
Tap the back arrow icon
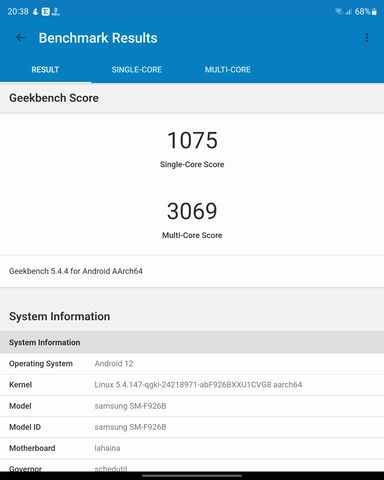pyautogui.click(x=21, y=38)
